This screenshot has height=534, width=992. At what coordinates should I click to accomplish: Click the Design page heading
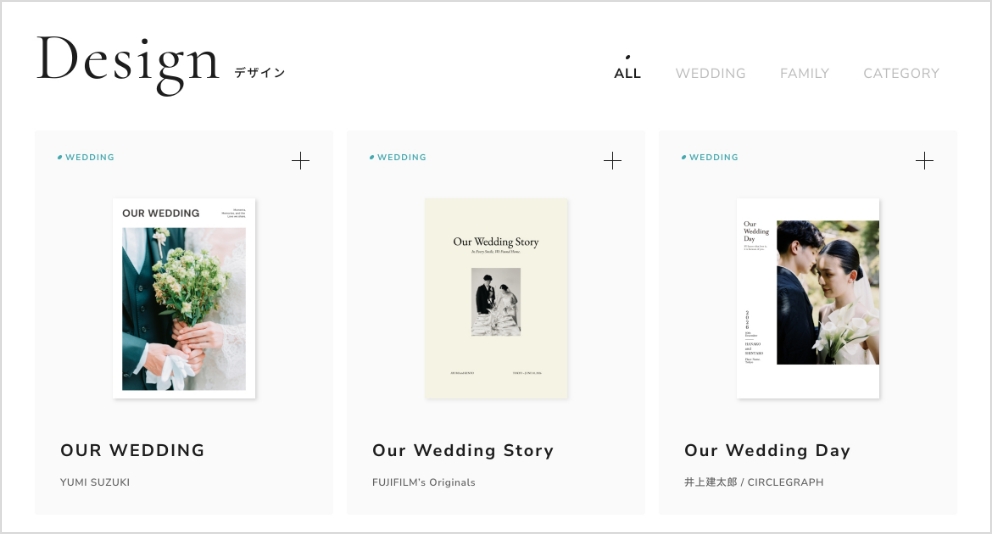click(128, 60)
